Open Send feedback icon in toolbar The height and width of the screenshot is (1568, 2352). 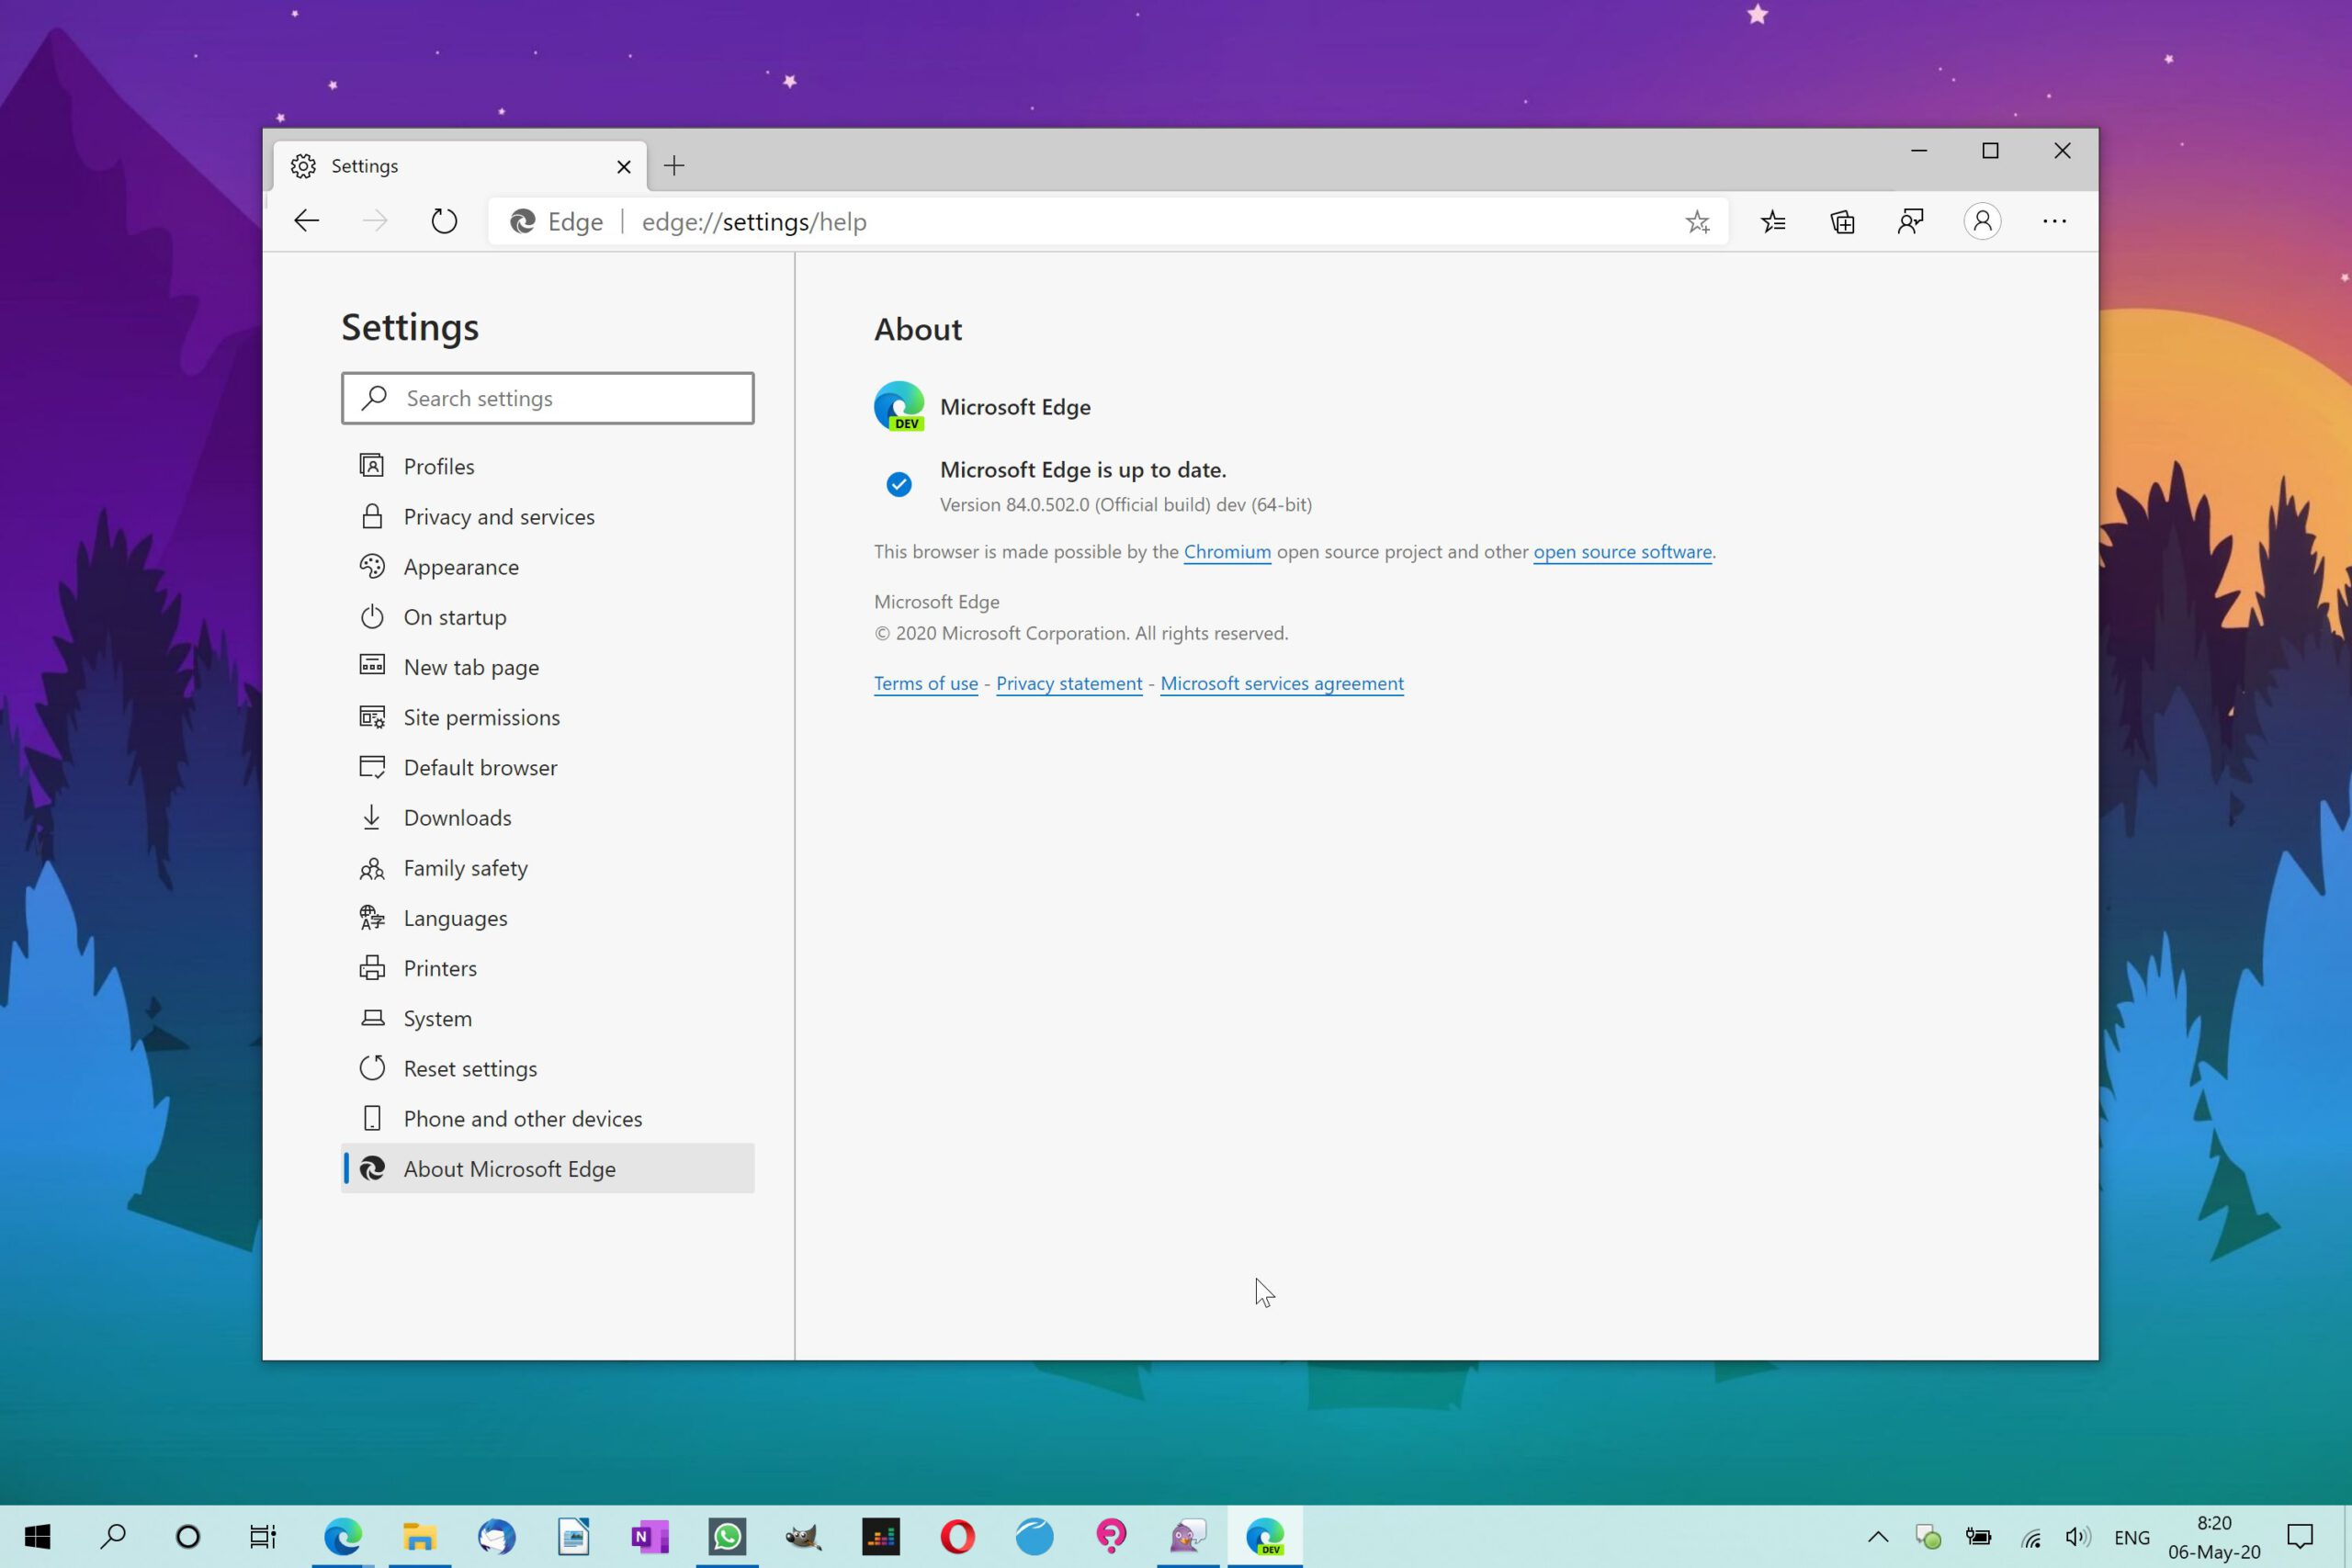pyautogui.click(x=1911, y=221)
